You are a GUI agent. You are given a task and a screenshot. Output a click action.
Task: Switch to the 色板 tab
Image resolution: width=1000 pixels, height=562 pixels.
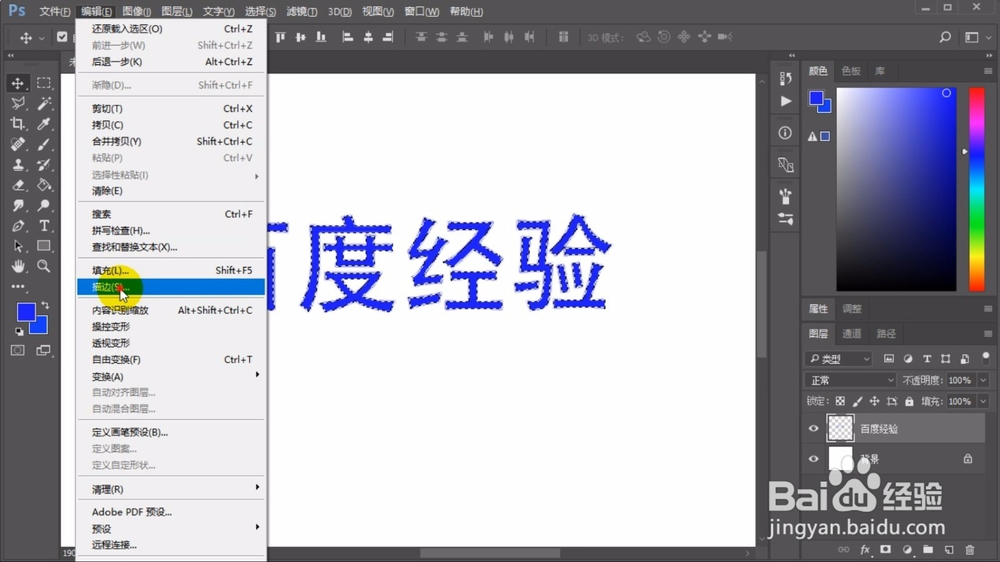(x=851, y=71)
